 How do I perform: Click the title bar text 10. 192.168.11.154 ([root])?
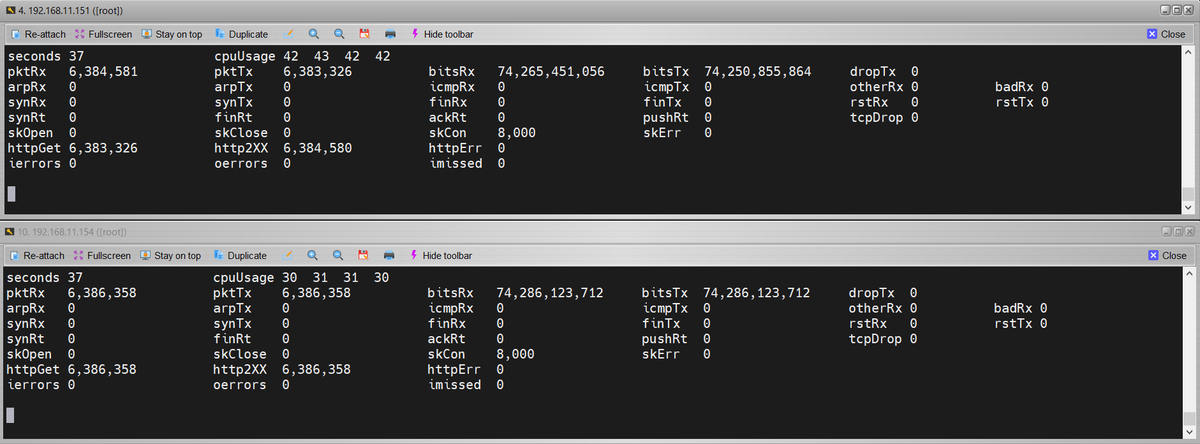point(72,232)
